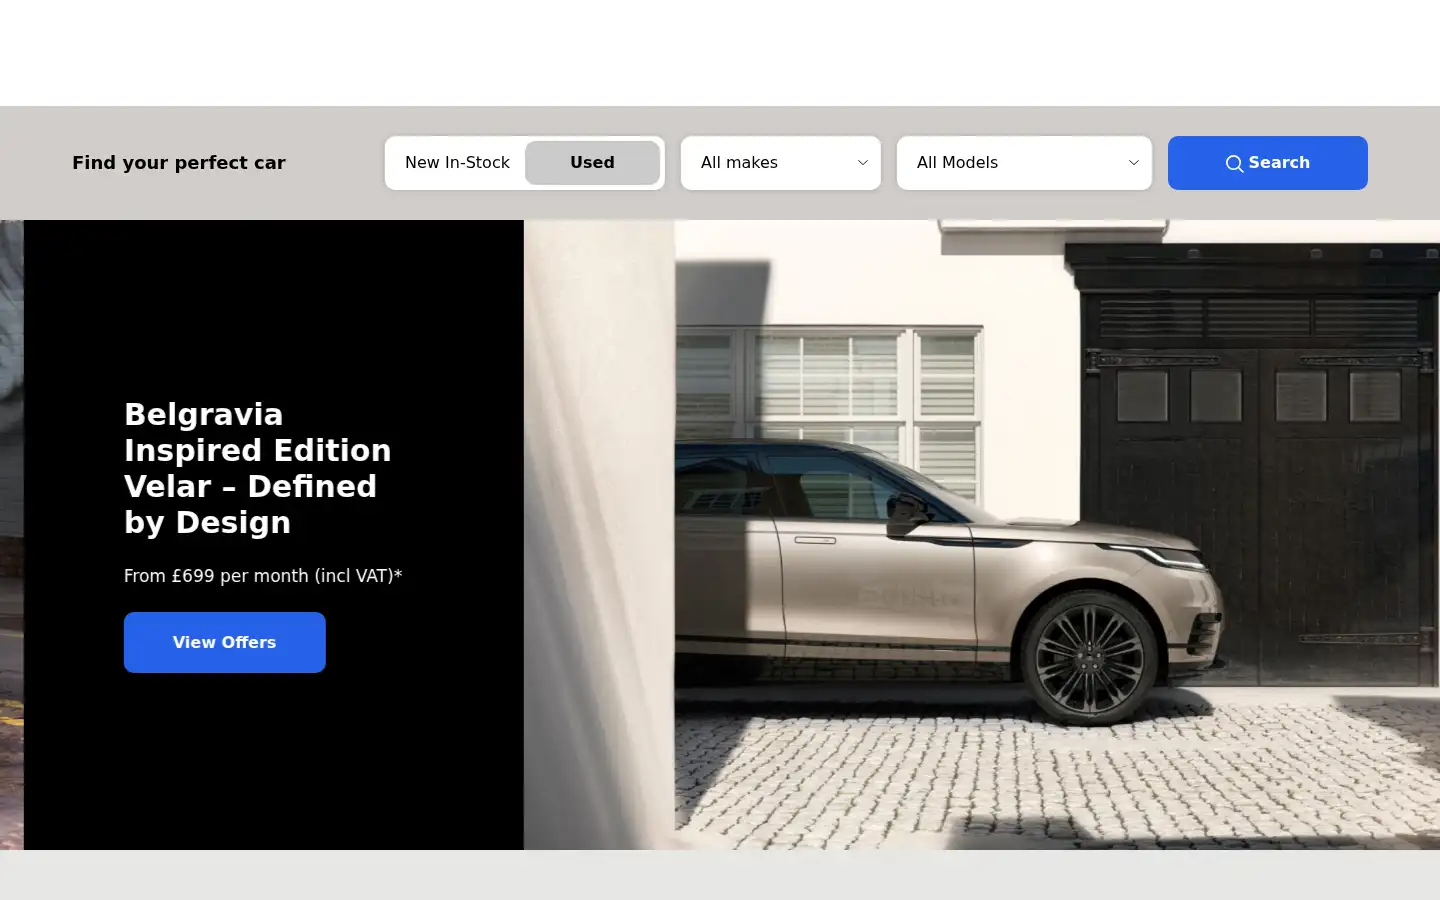Select the New In-Stock option

(457, 163)
